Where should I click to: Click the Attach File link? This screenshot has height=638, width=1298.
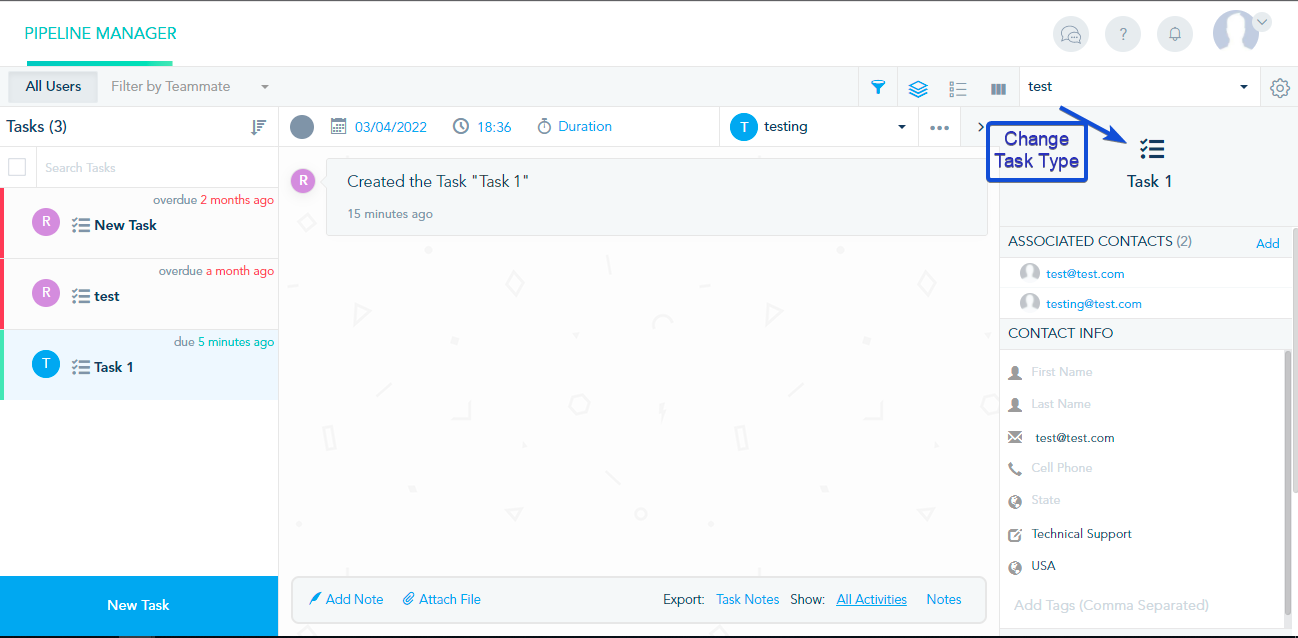(442, 599)
